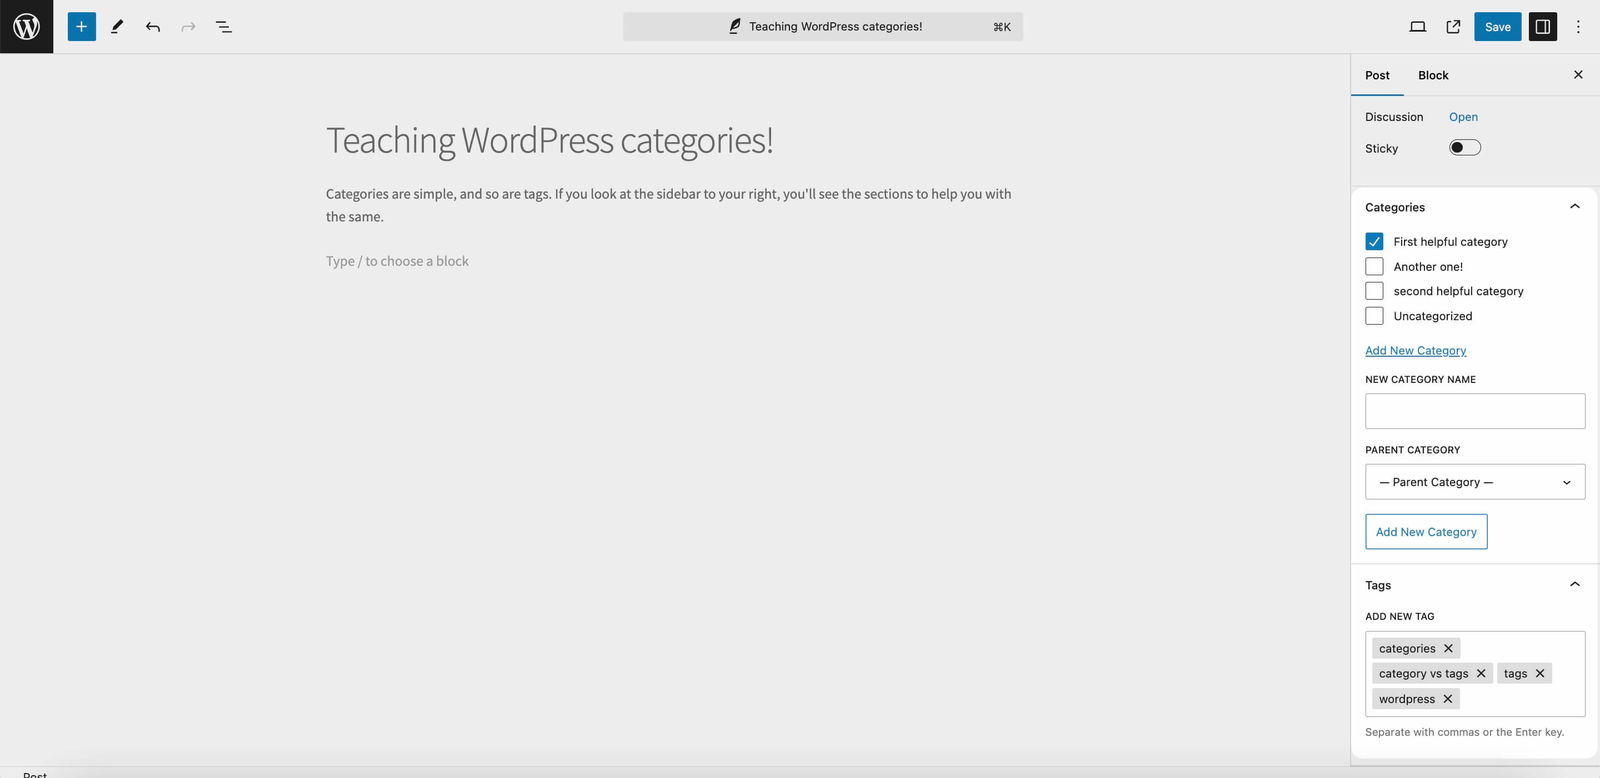The width and height of the screenshot is (1600, 778).
Task: Undo the last change
Action: [153, 27]
